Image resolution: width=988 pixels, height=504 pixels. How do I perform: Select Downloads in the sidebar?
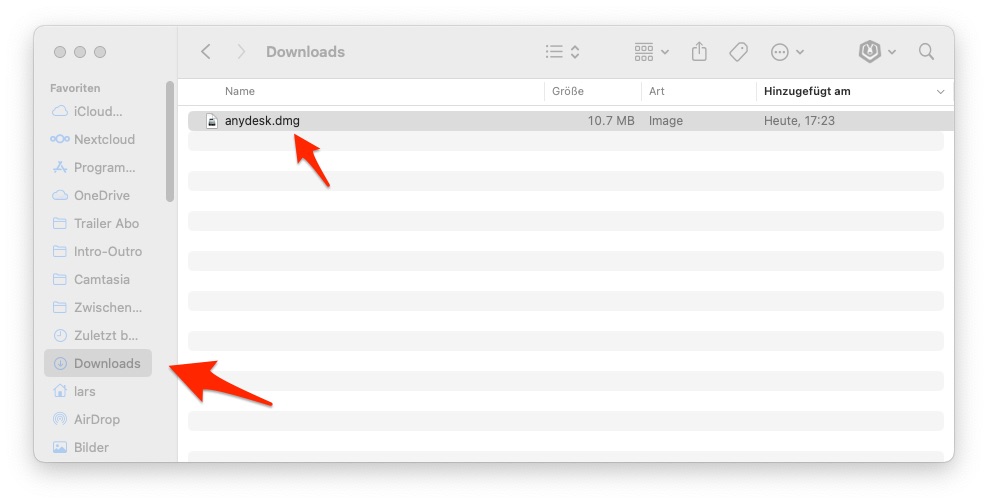[x=98, y=364]
